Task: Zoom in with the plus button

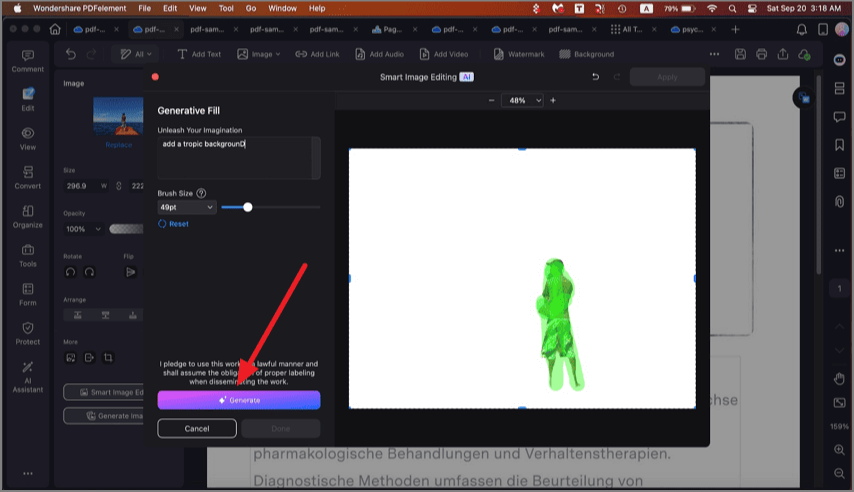Action: pyautogui.click(x=553, y=100)
